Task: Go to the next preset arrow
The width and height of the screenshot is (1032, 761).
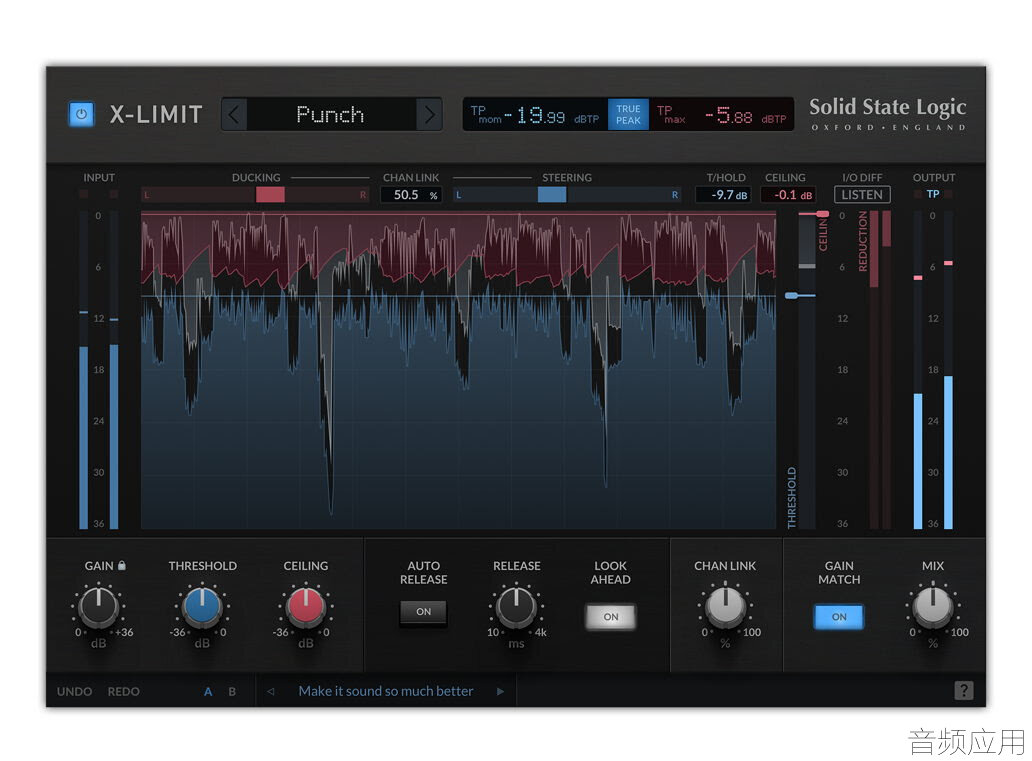Action: click(x=429, y=115)
